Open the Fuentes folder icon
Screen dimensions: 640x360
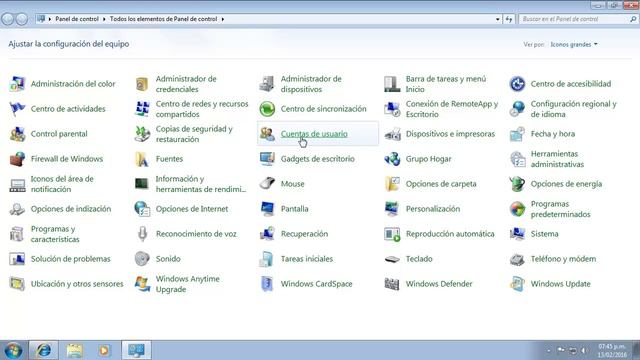coord(142,159)
